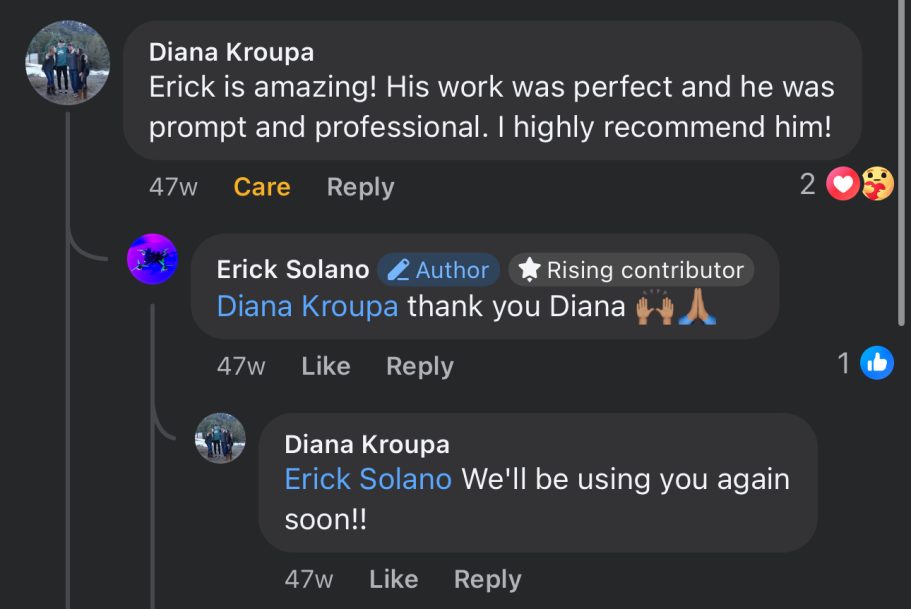
Task: Click the blue Erick Solano mention
Action: [368, 479]
